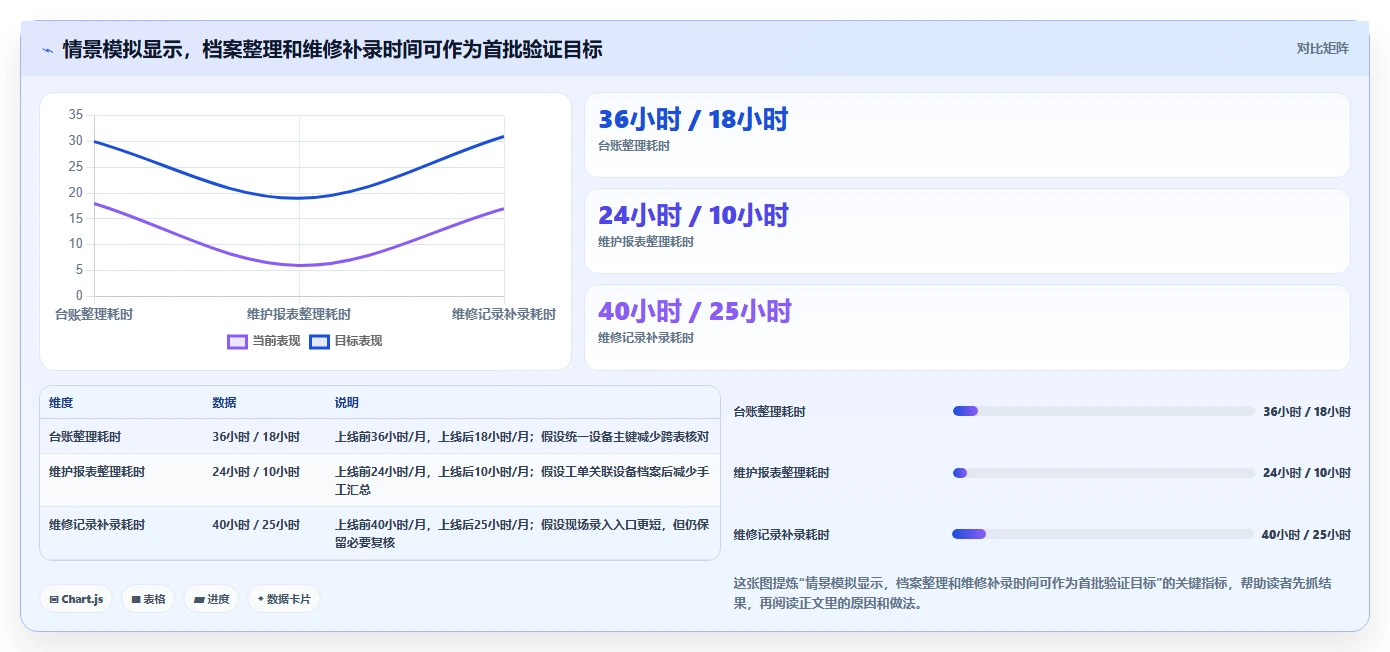This screenshot has width=1390, height=652.
Task: Click the 台账整理耗时 progress bar
Action: point(1103,411)
